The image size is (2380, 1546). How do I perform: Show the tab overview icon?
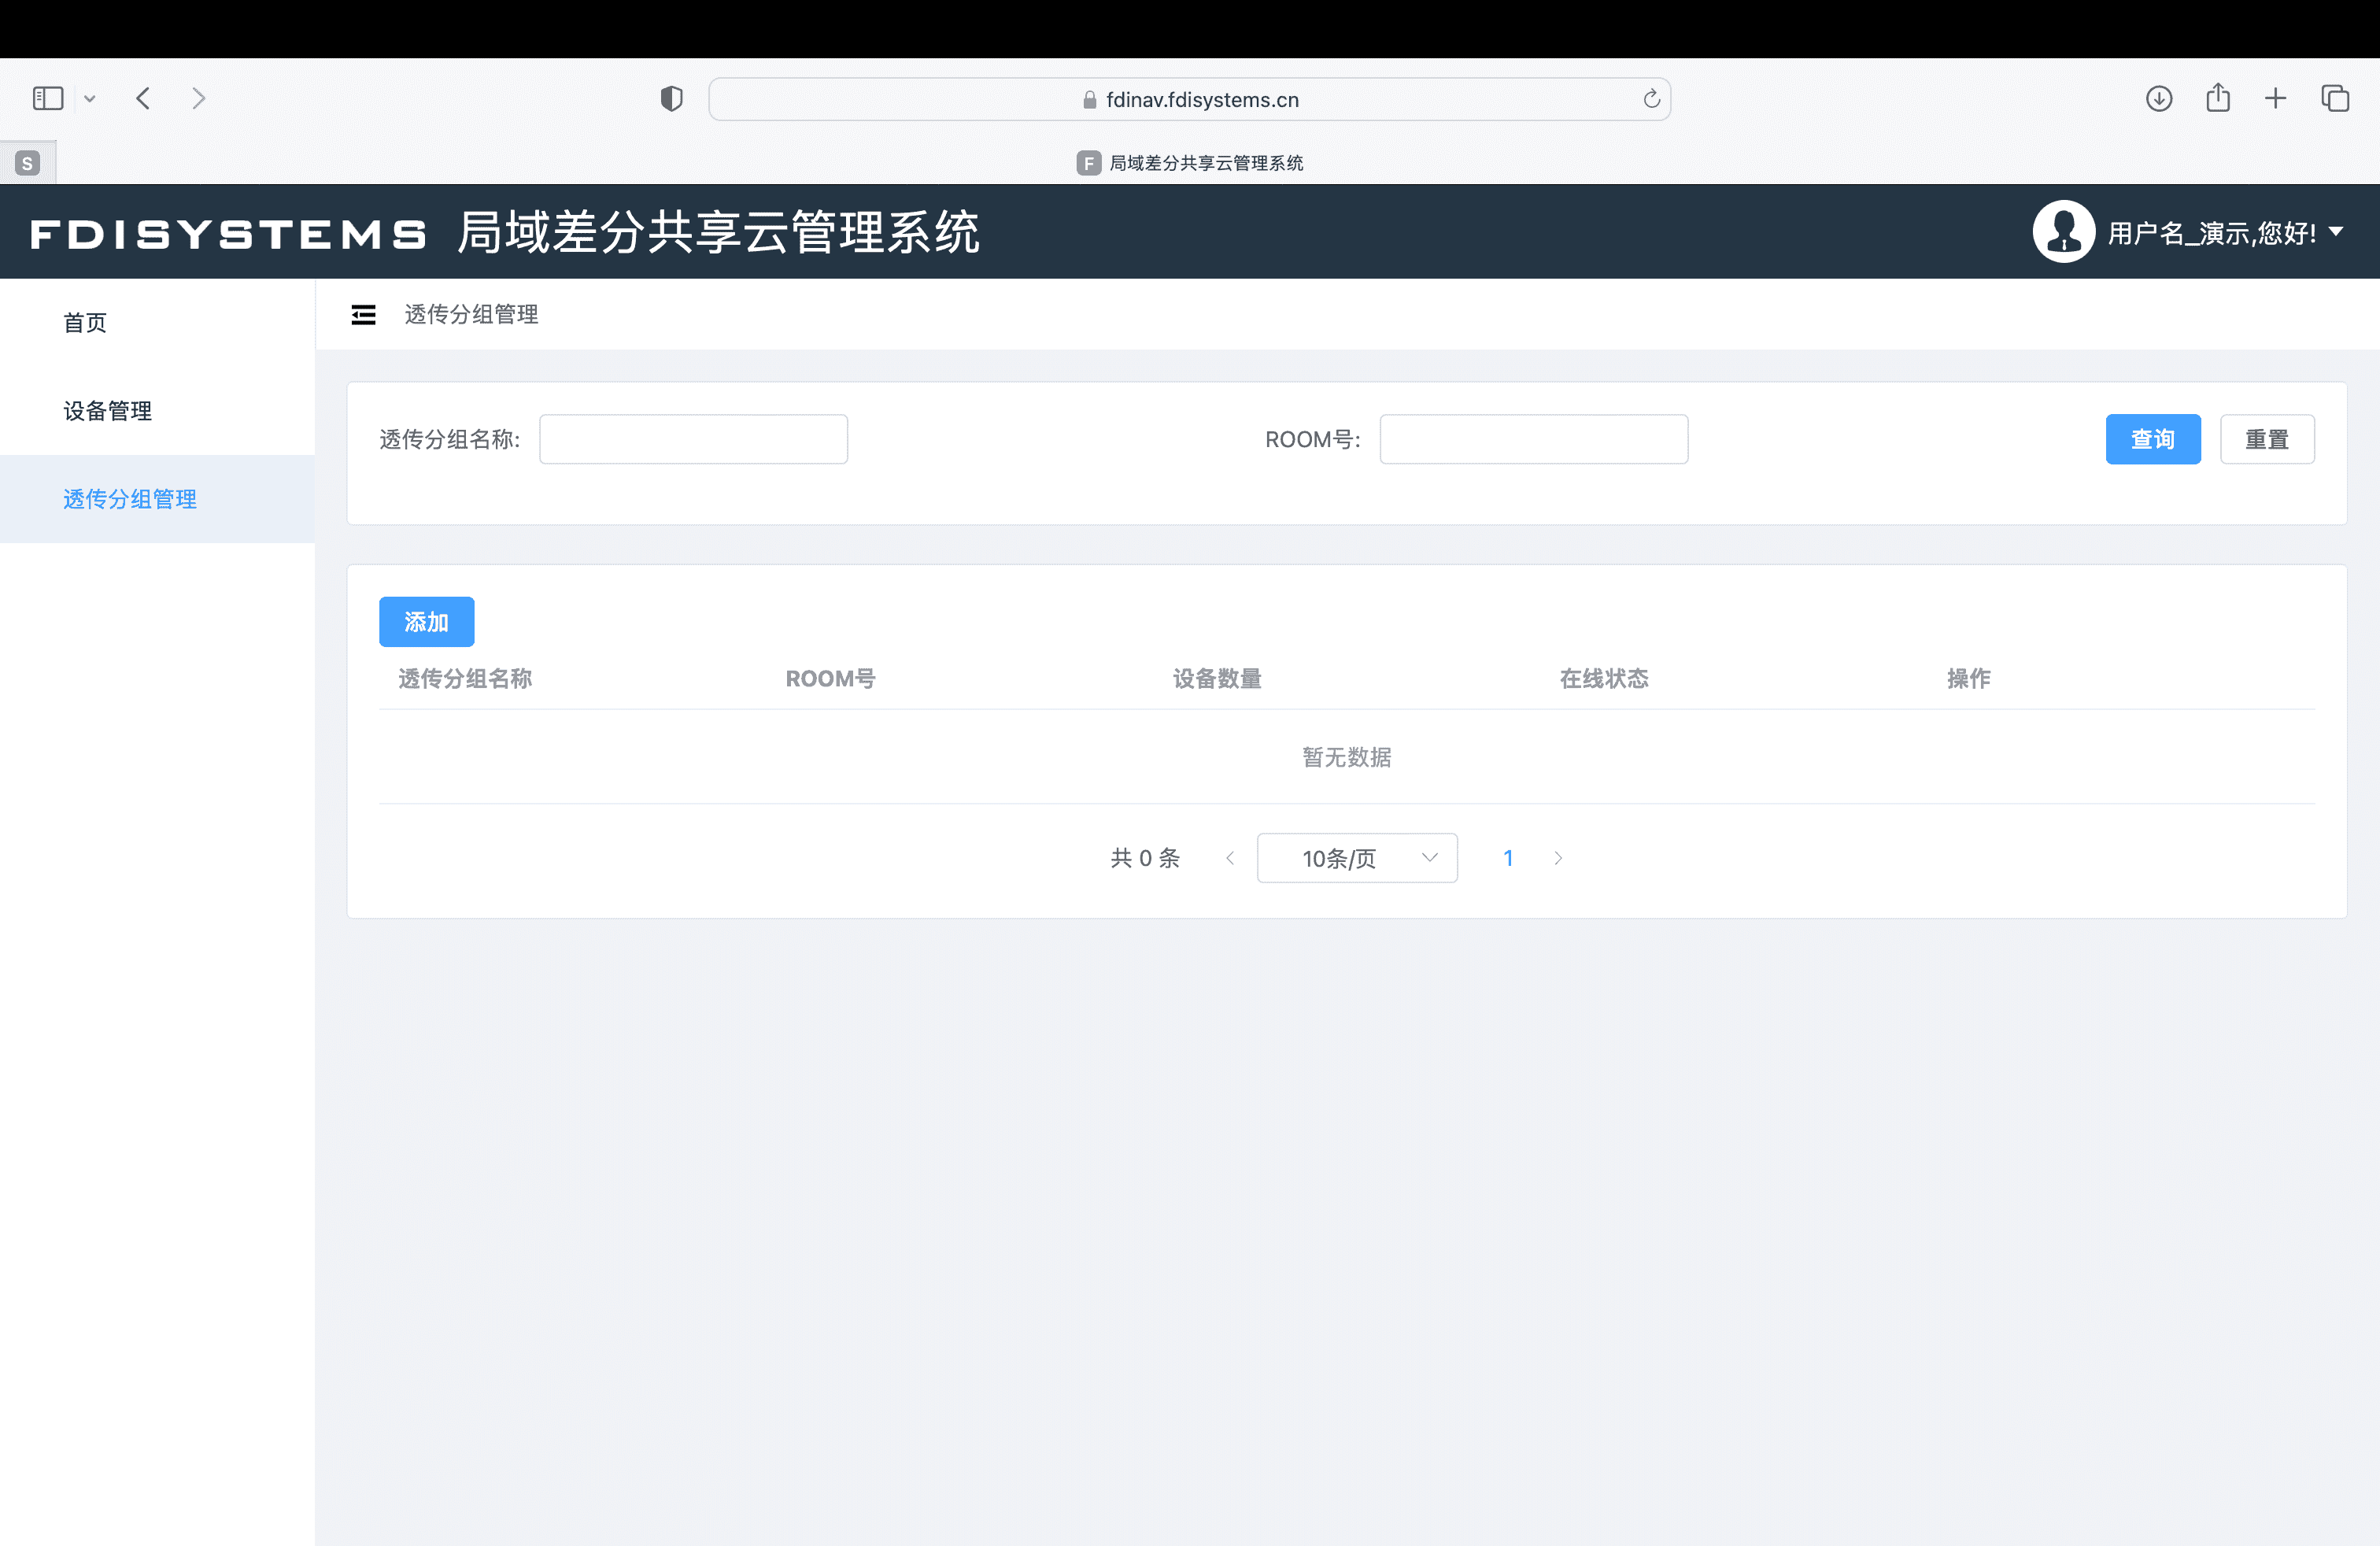[2334, 98]
